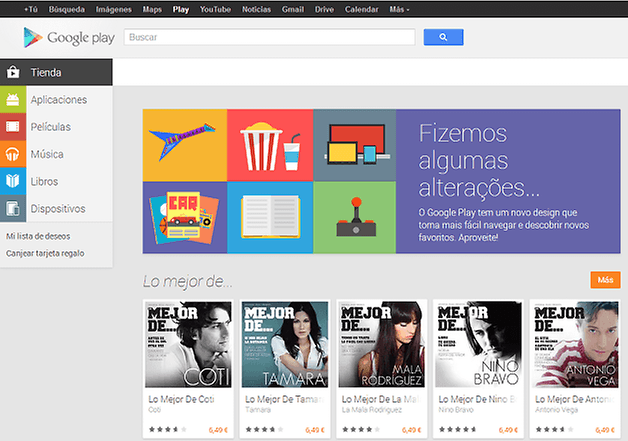Click star rating on Nino Bravo album
The height and width of the screenshot is (441, 628).
coord(458,429)
